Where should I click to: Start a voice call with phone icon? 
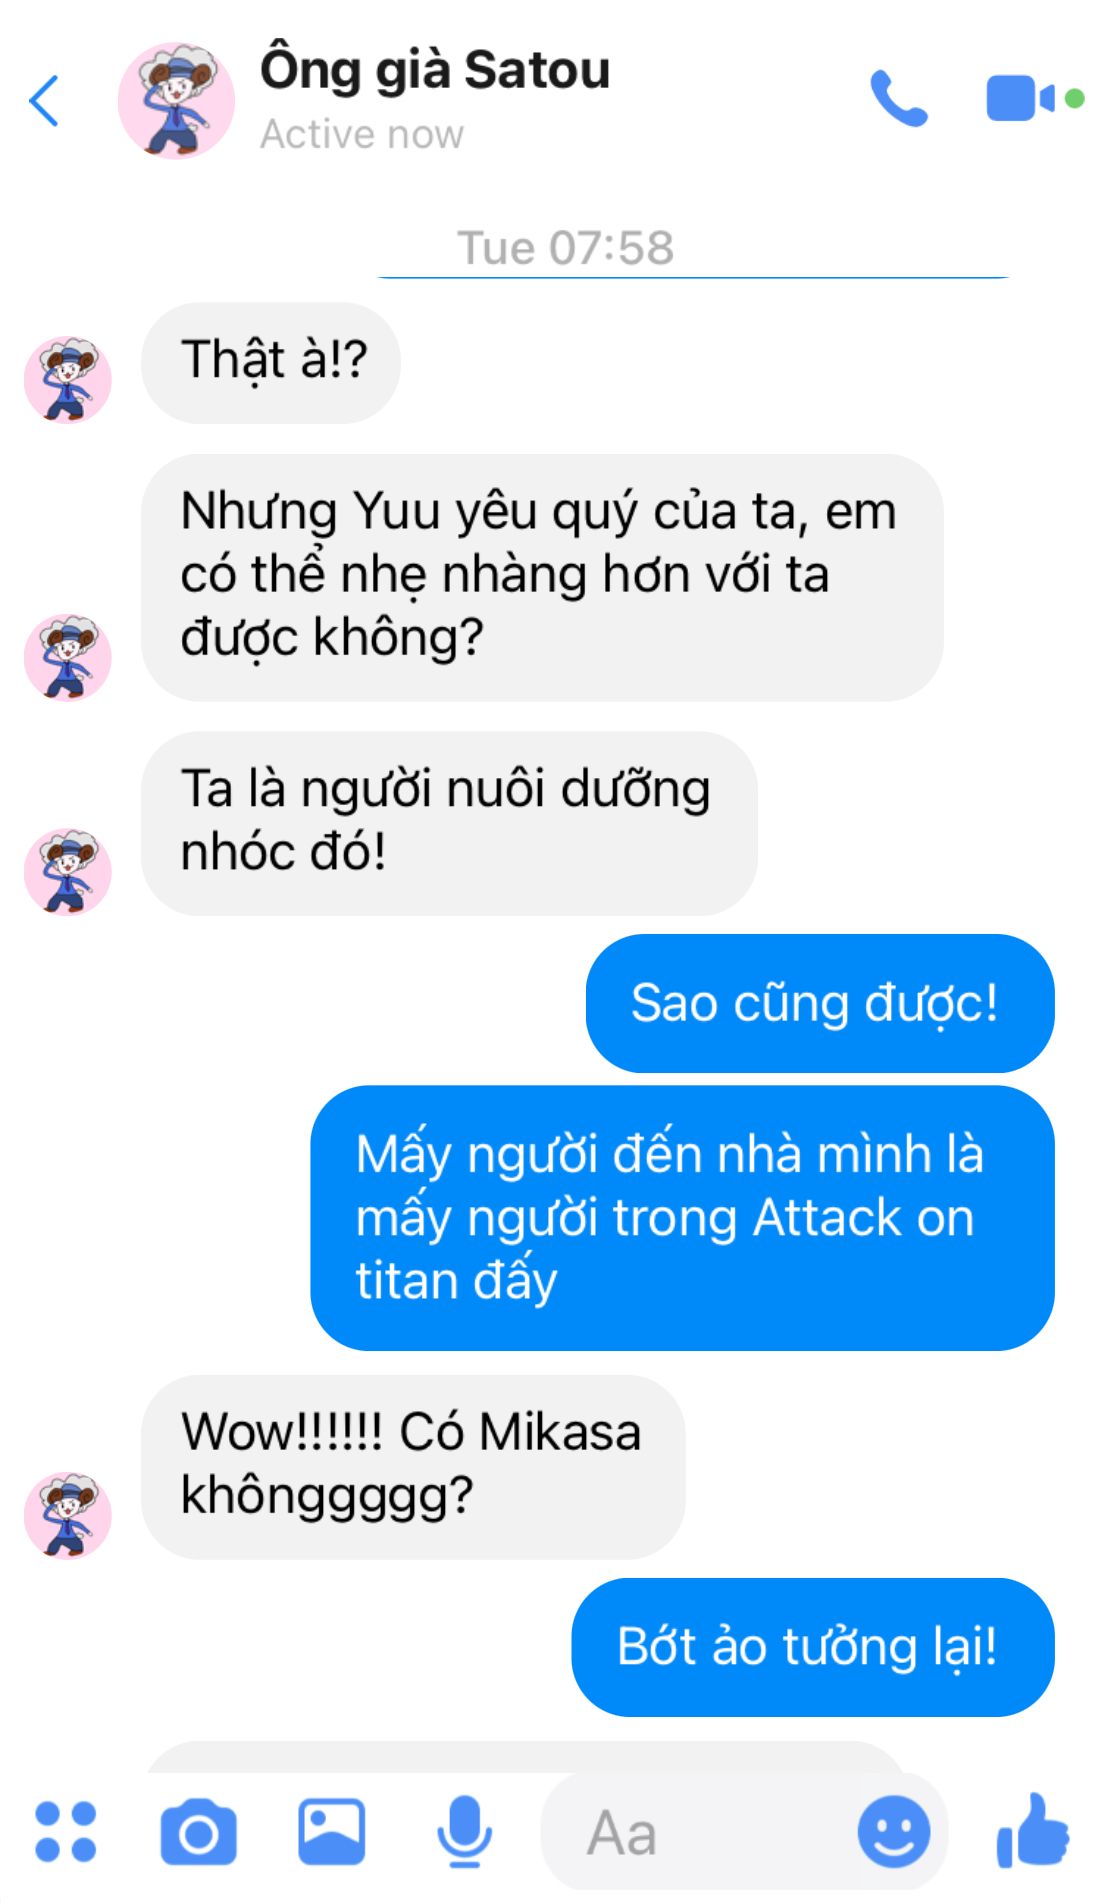tap(898, 98)
